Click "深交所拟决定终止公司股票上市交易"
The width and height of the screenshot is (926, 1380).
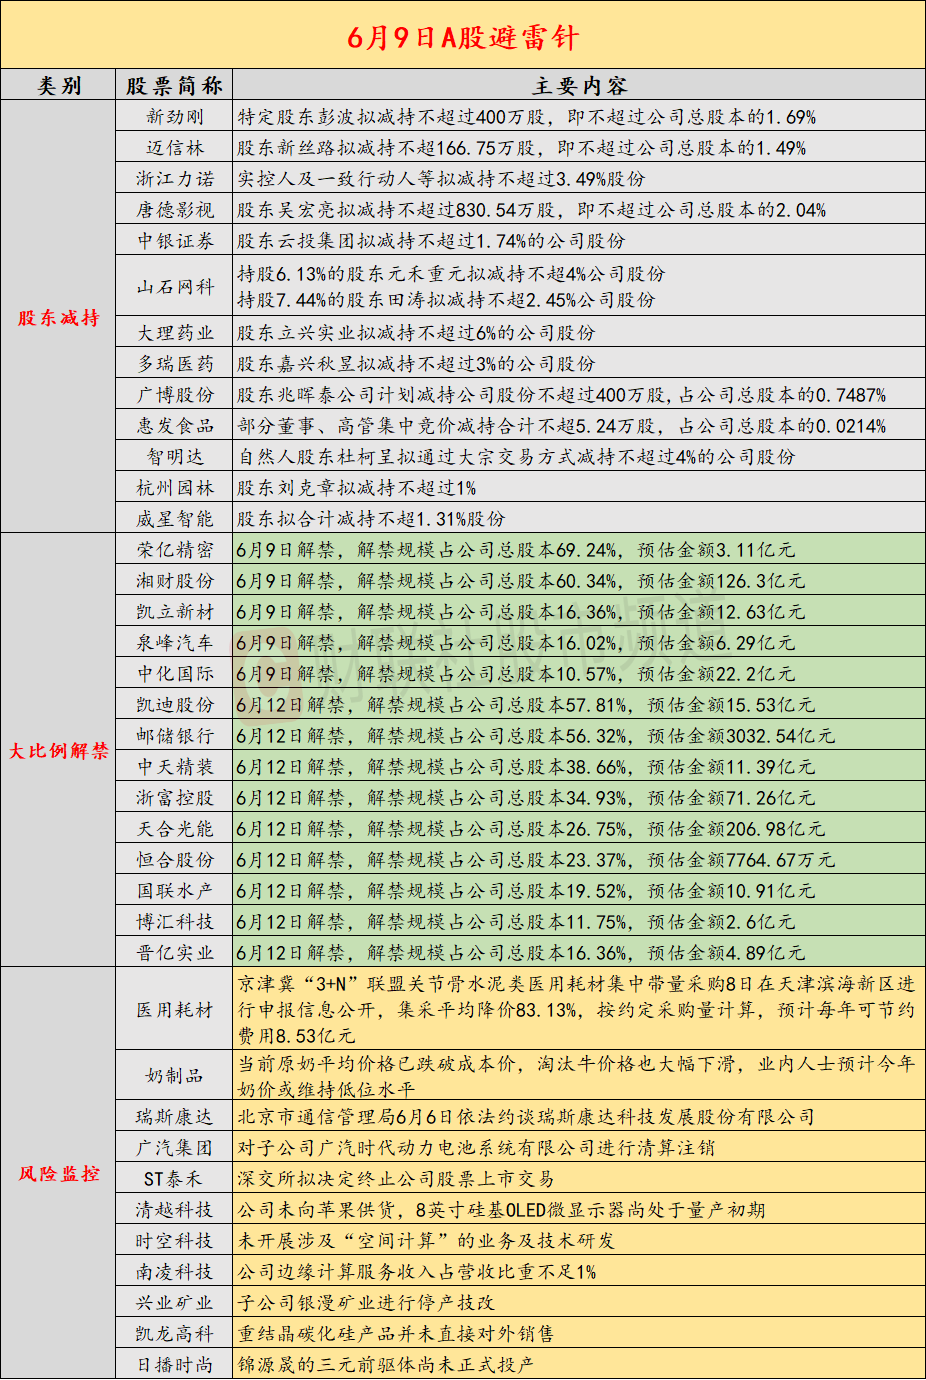[396, 1179]
